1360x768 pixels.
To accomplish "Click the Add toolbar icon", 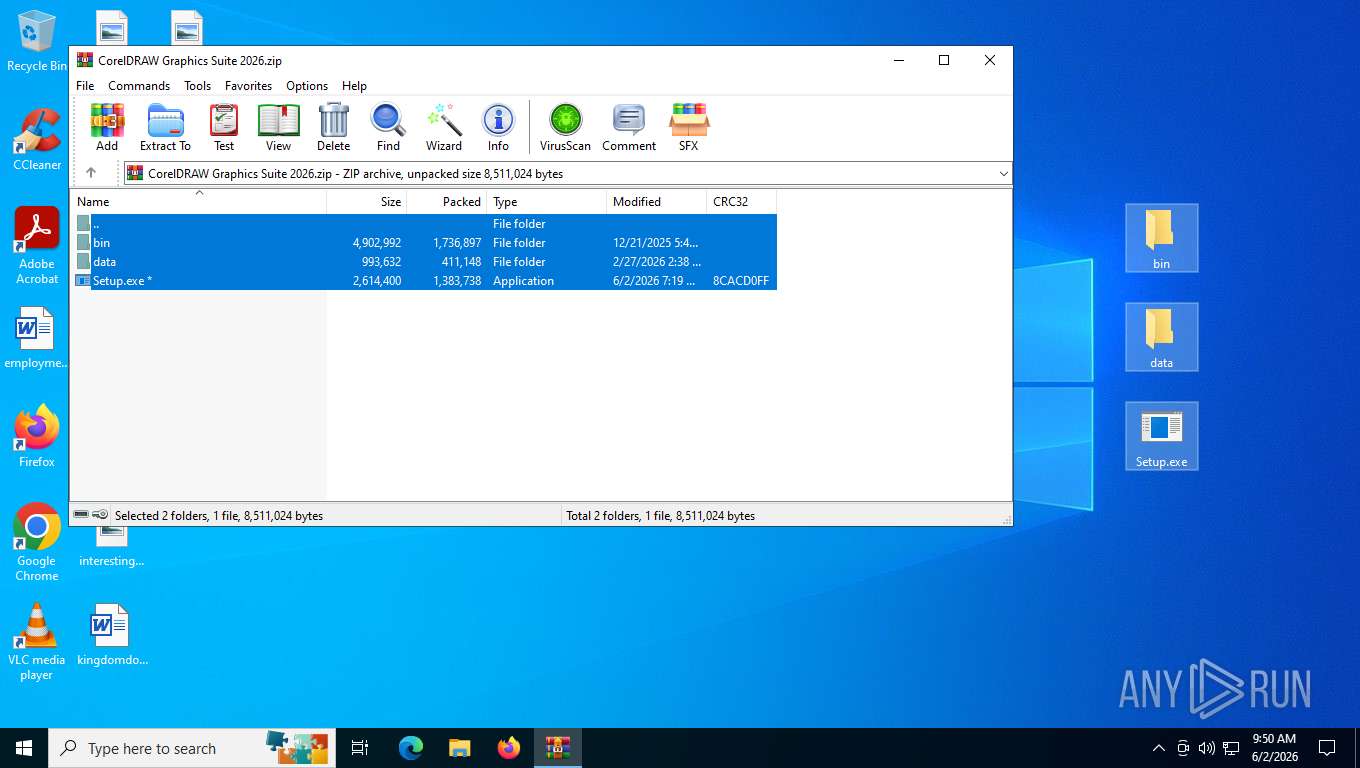I will point(107,127).
